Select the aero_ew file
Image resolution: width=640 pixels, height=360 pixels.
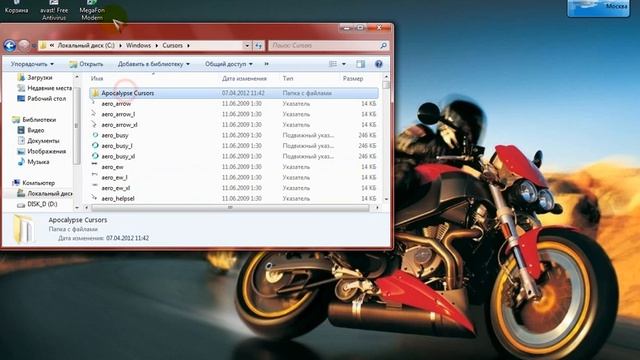tap(233, 167)
